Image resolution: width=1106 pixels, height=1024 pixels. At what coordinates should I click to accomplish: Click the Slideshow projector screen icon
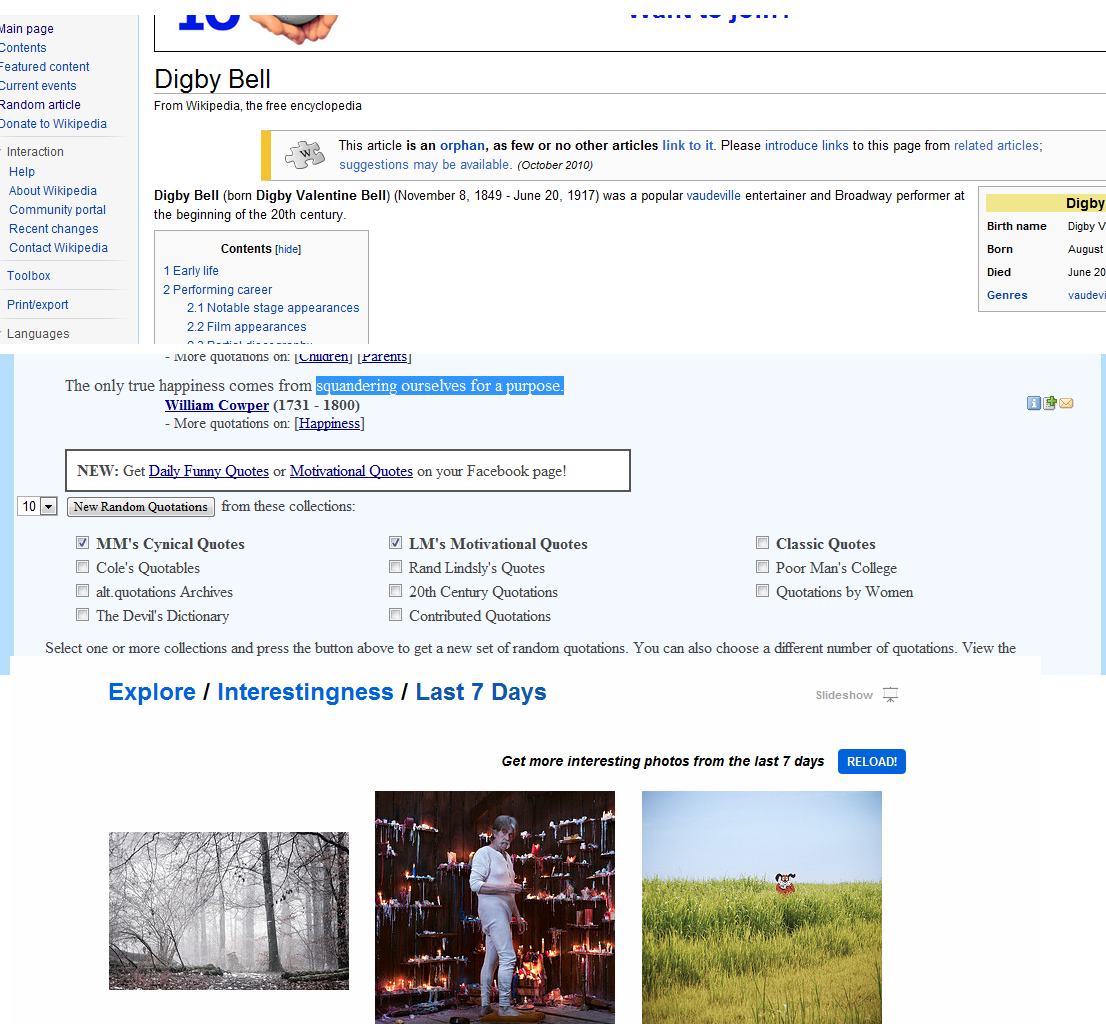coord(890,695)
